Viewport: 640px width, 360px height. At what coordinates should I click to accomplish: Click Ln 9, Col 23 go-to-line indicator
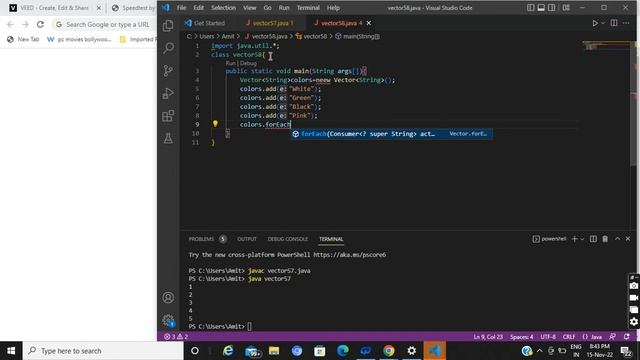click(488, 337)
